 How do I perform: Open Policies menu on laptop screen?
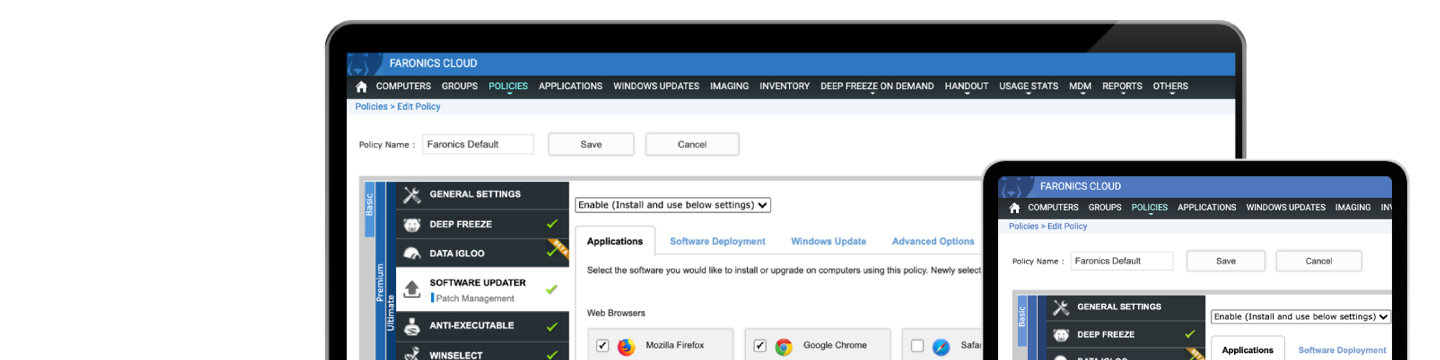(x=508, y=87)
